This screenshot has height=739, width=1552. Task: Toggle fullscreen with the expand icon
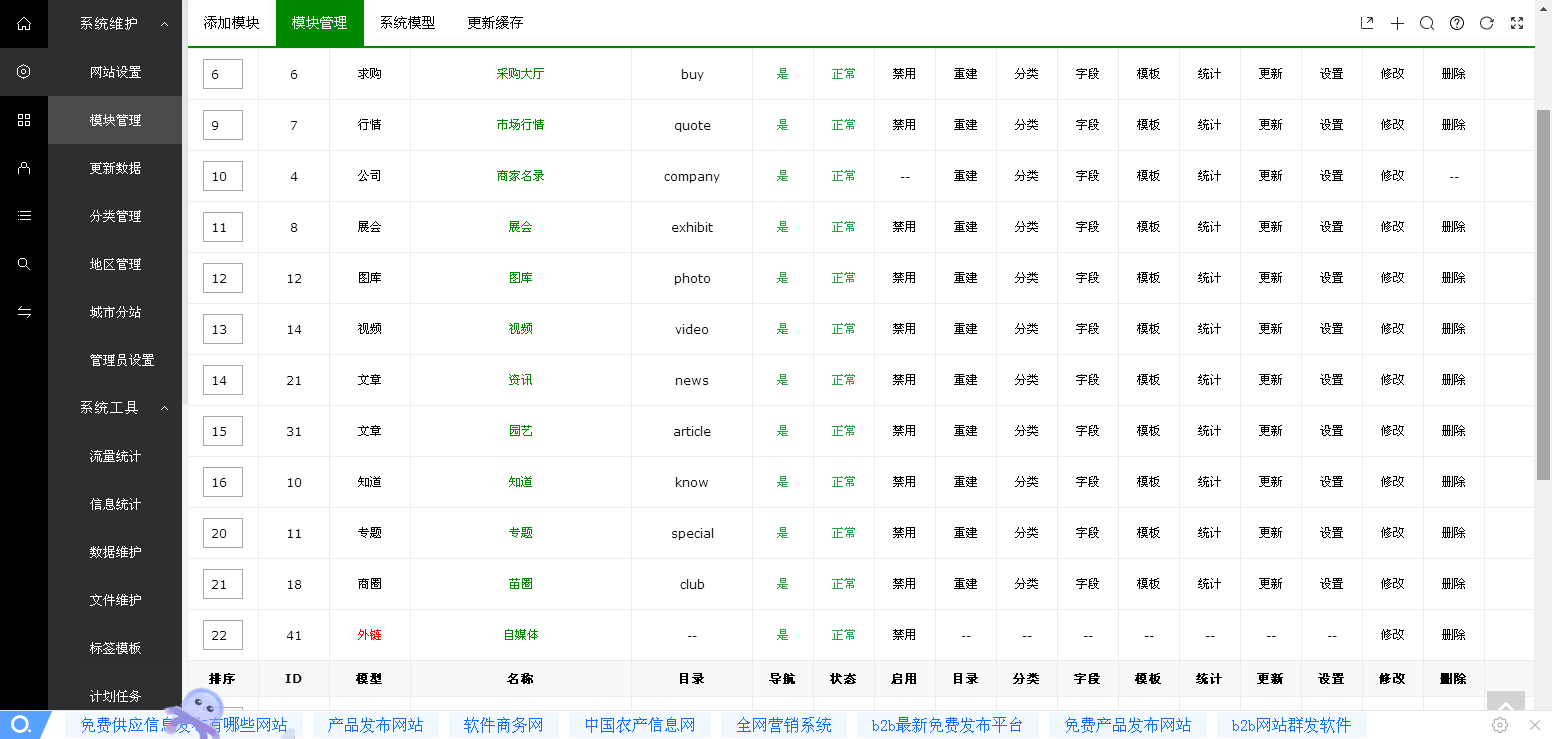1517,23
